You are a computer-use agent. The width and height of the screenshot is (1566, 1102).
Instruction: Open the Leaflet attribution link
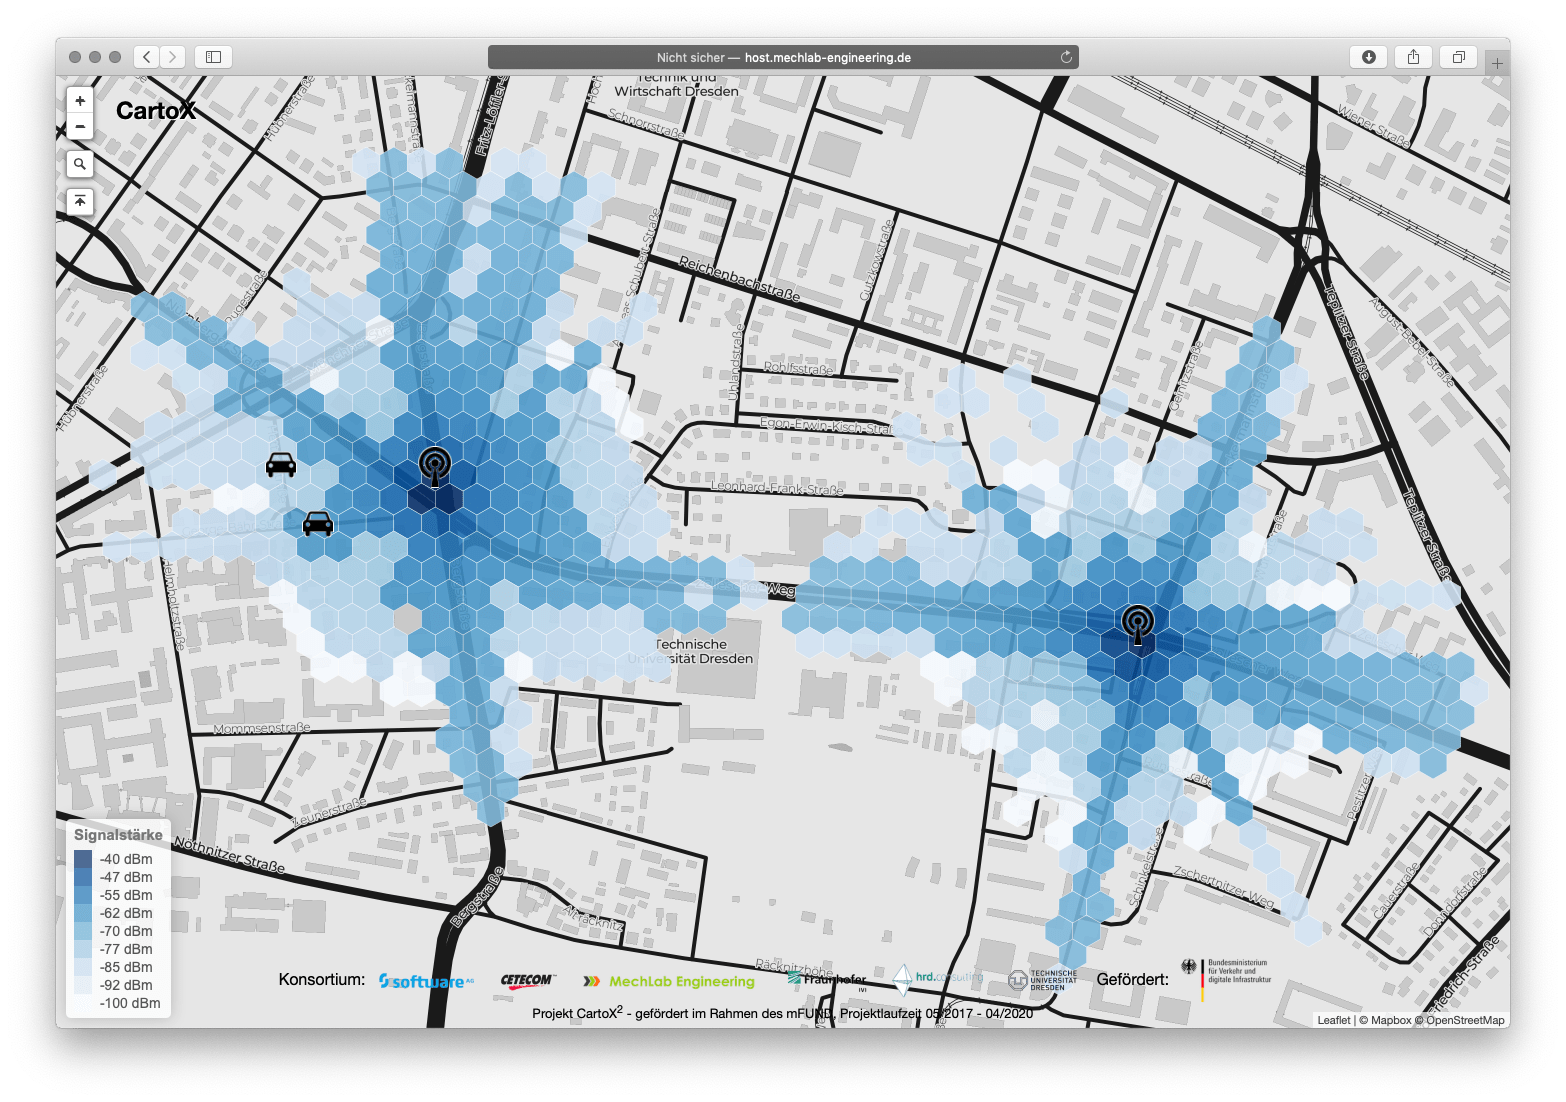click(1333, 1020)
